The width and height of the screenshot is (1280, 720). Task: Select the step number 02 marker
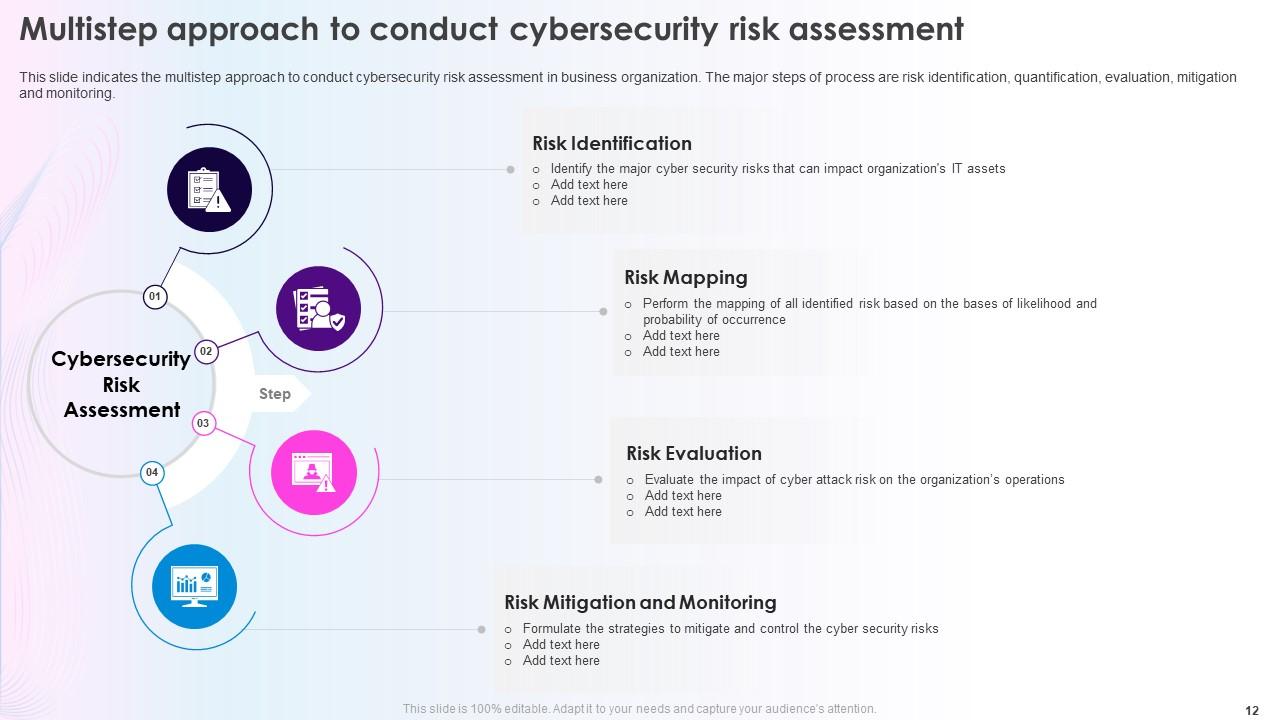(206, 351)
